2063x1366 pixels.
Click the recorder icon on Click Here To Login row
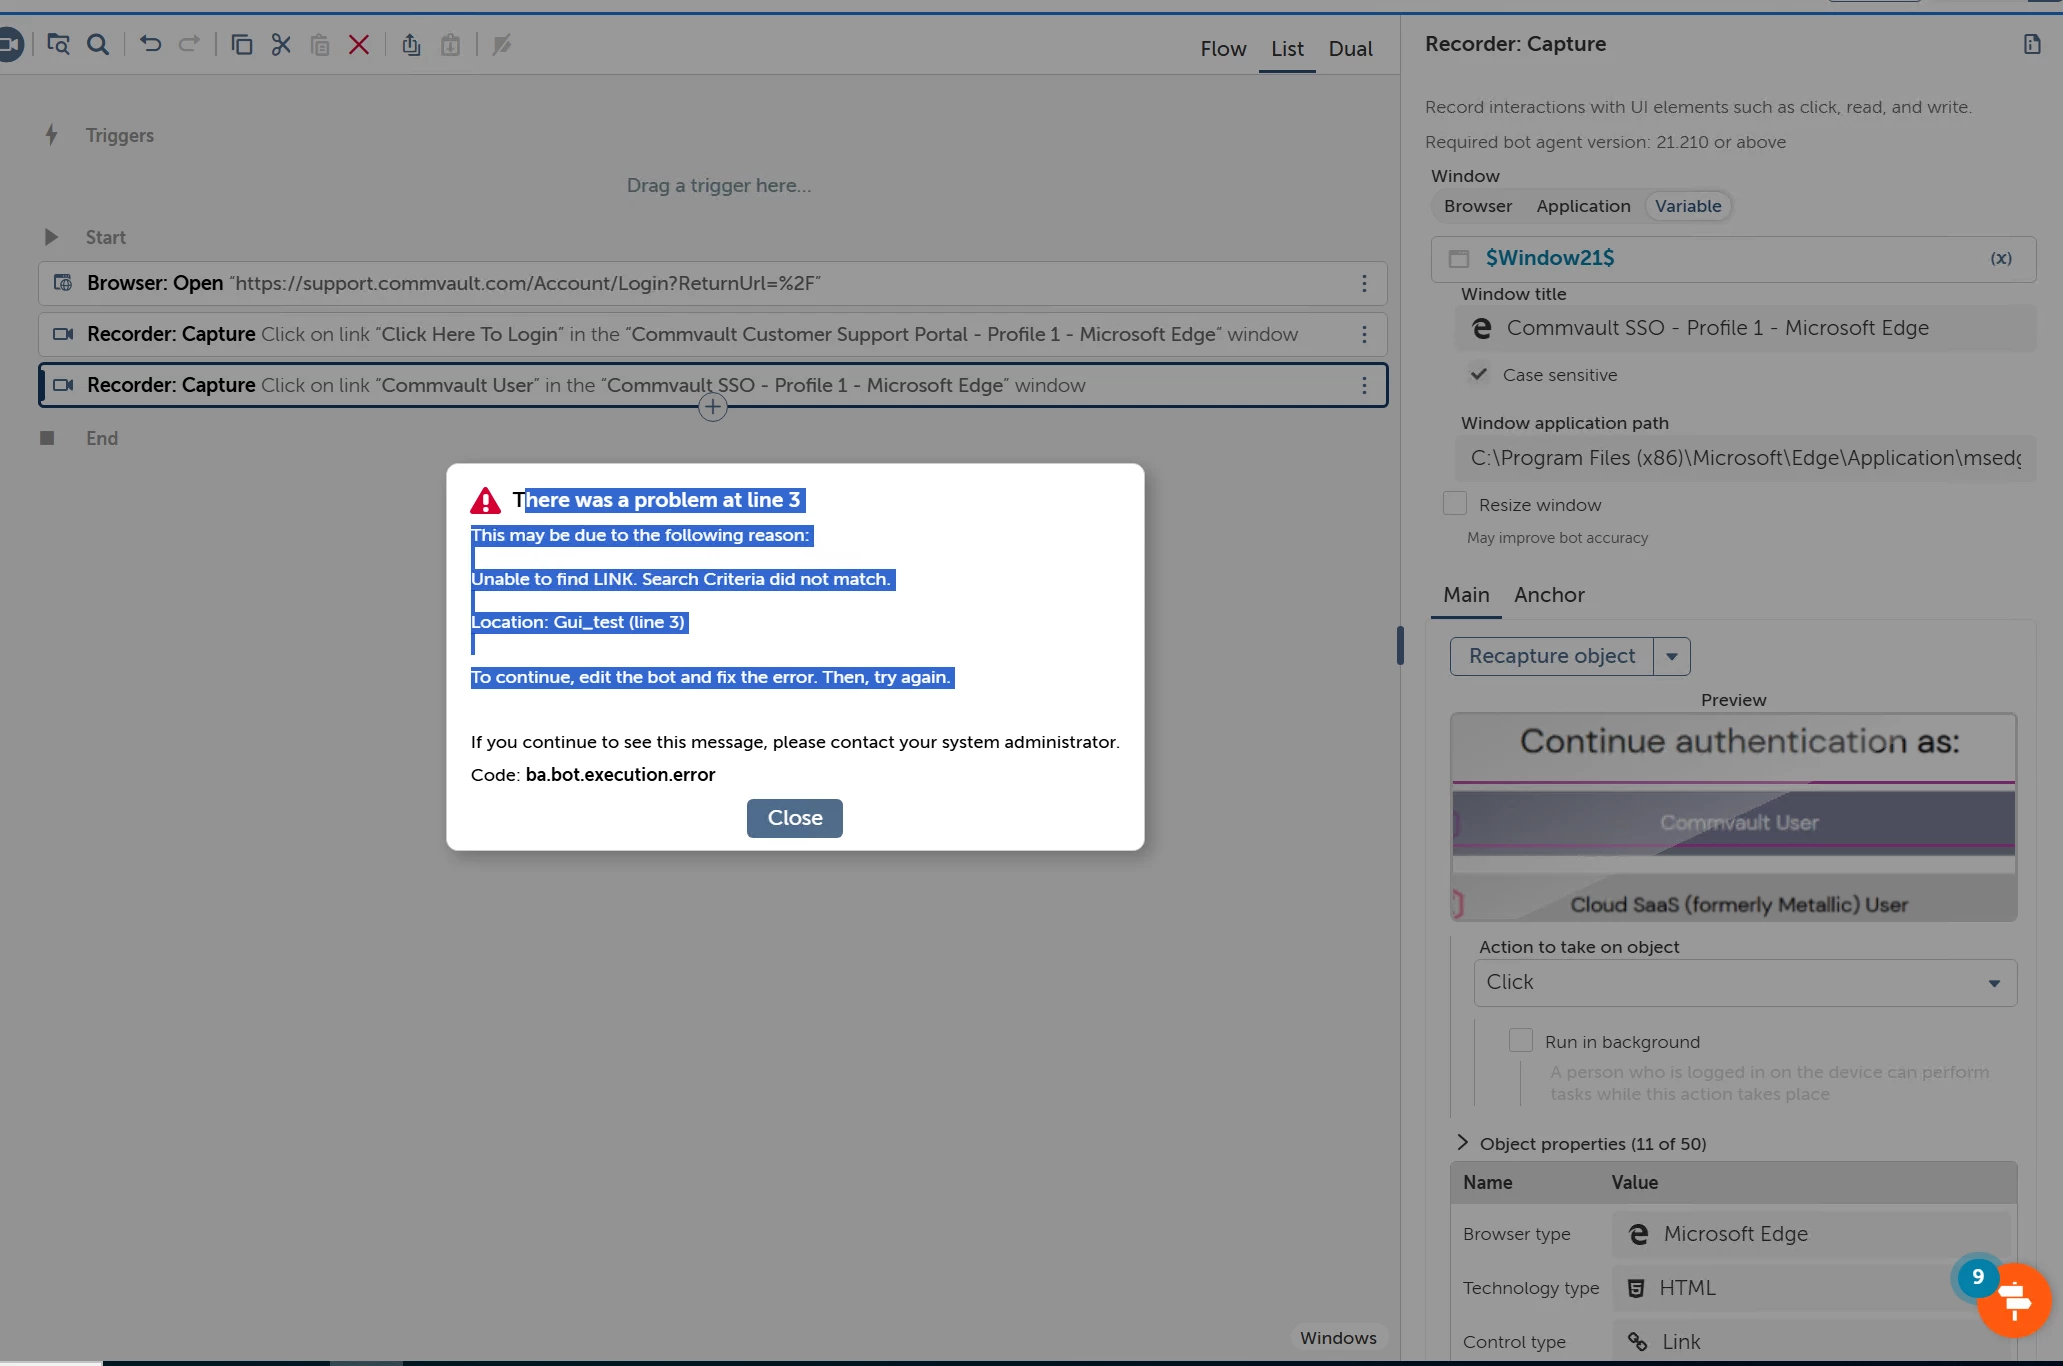[63, 334]
